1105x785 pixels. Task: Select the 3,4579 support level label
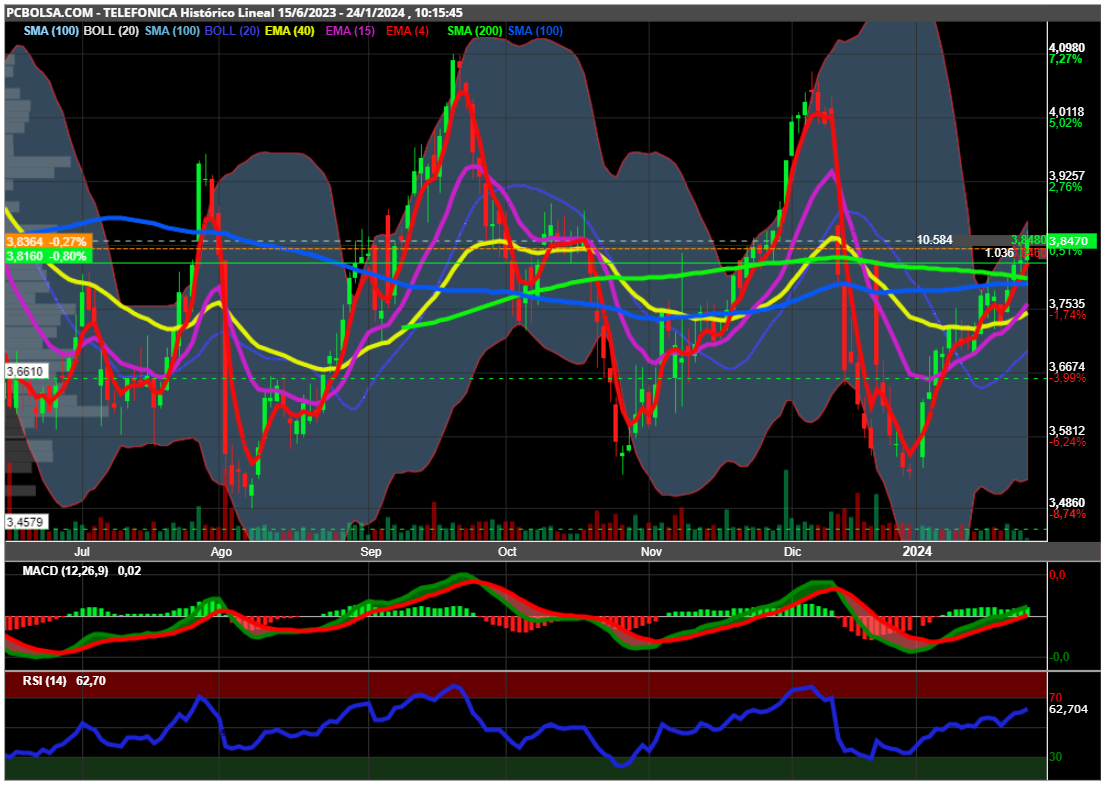pos(25,522)
